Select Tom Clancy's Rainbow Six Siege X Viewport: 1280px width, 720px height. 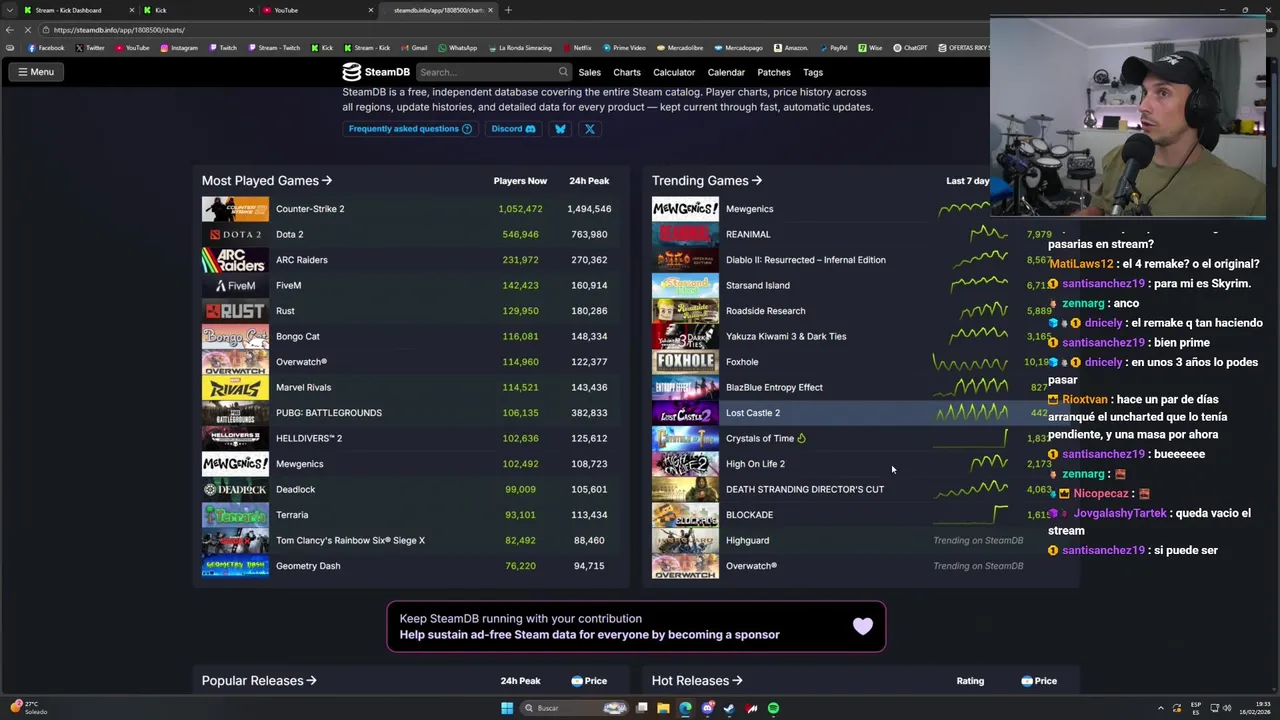[410, 540]
